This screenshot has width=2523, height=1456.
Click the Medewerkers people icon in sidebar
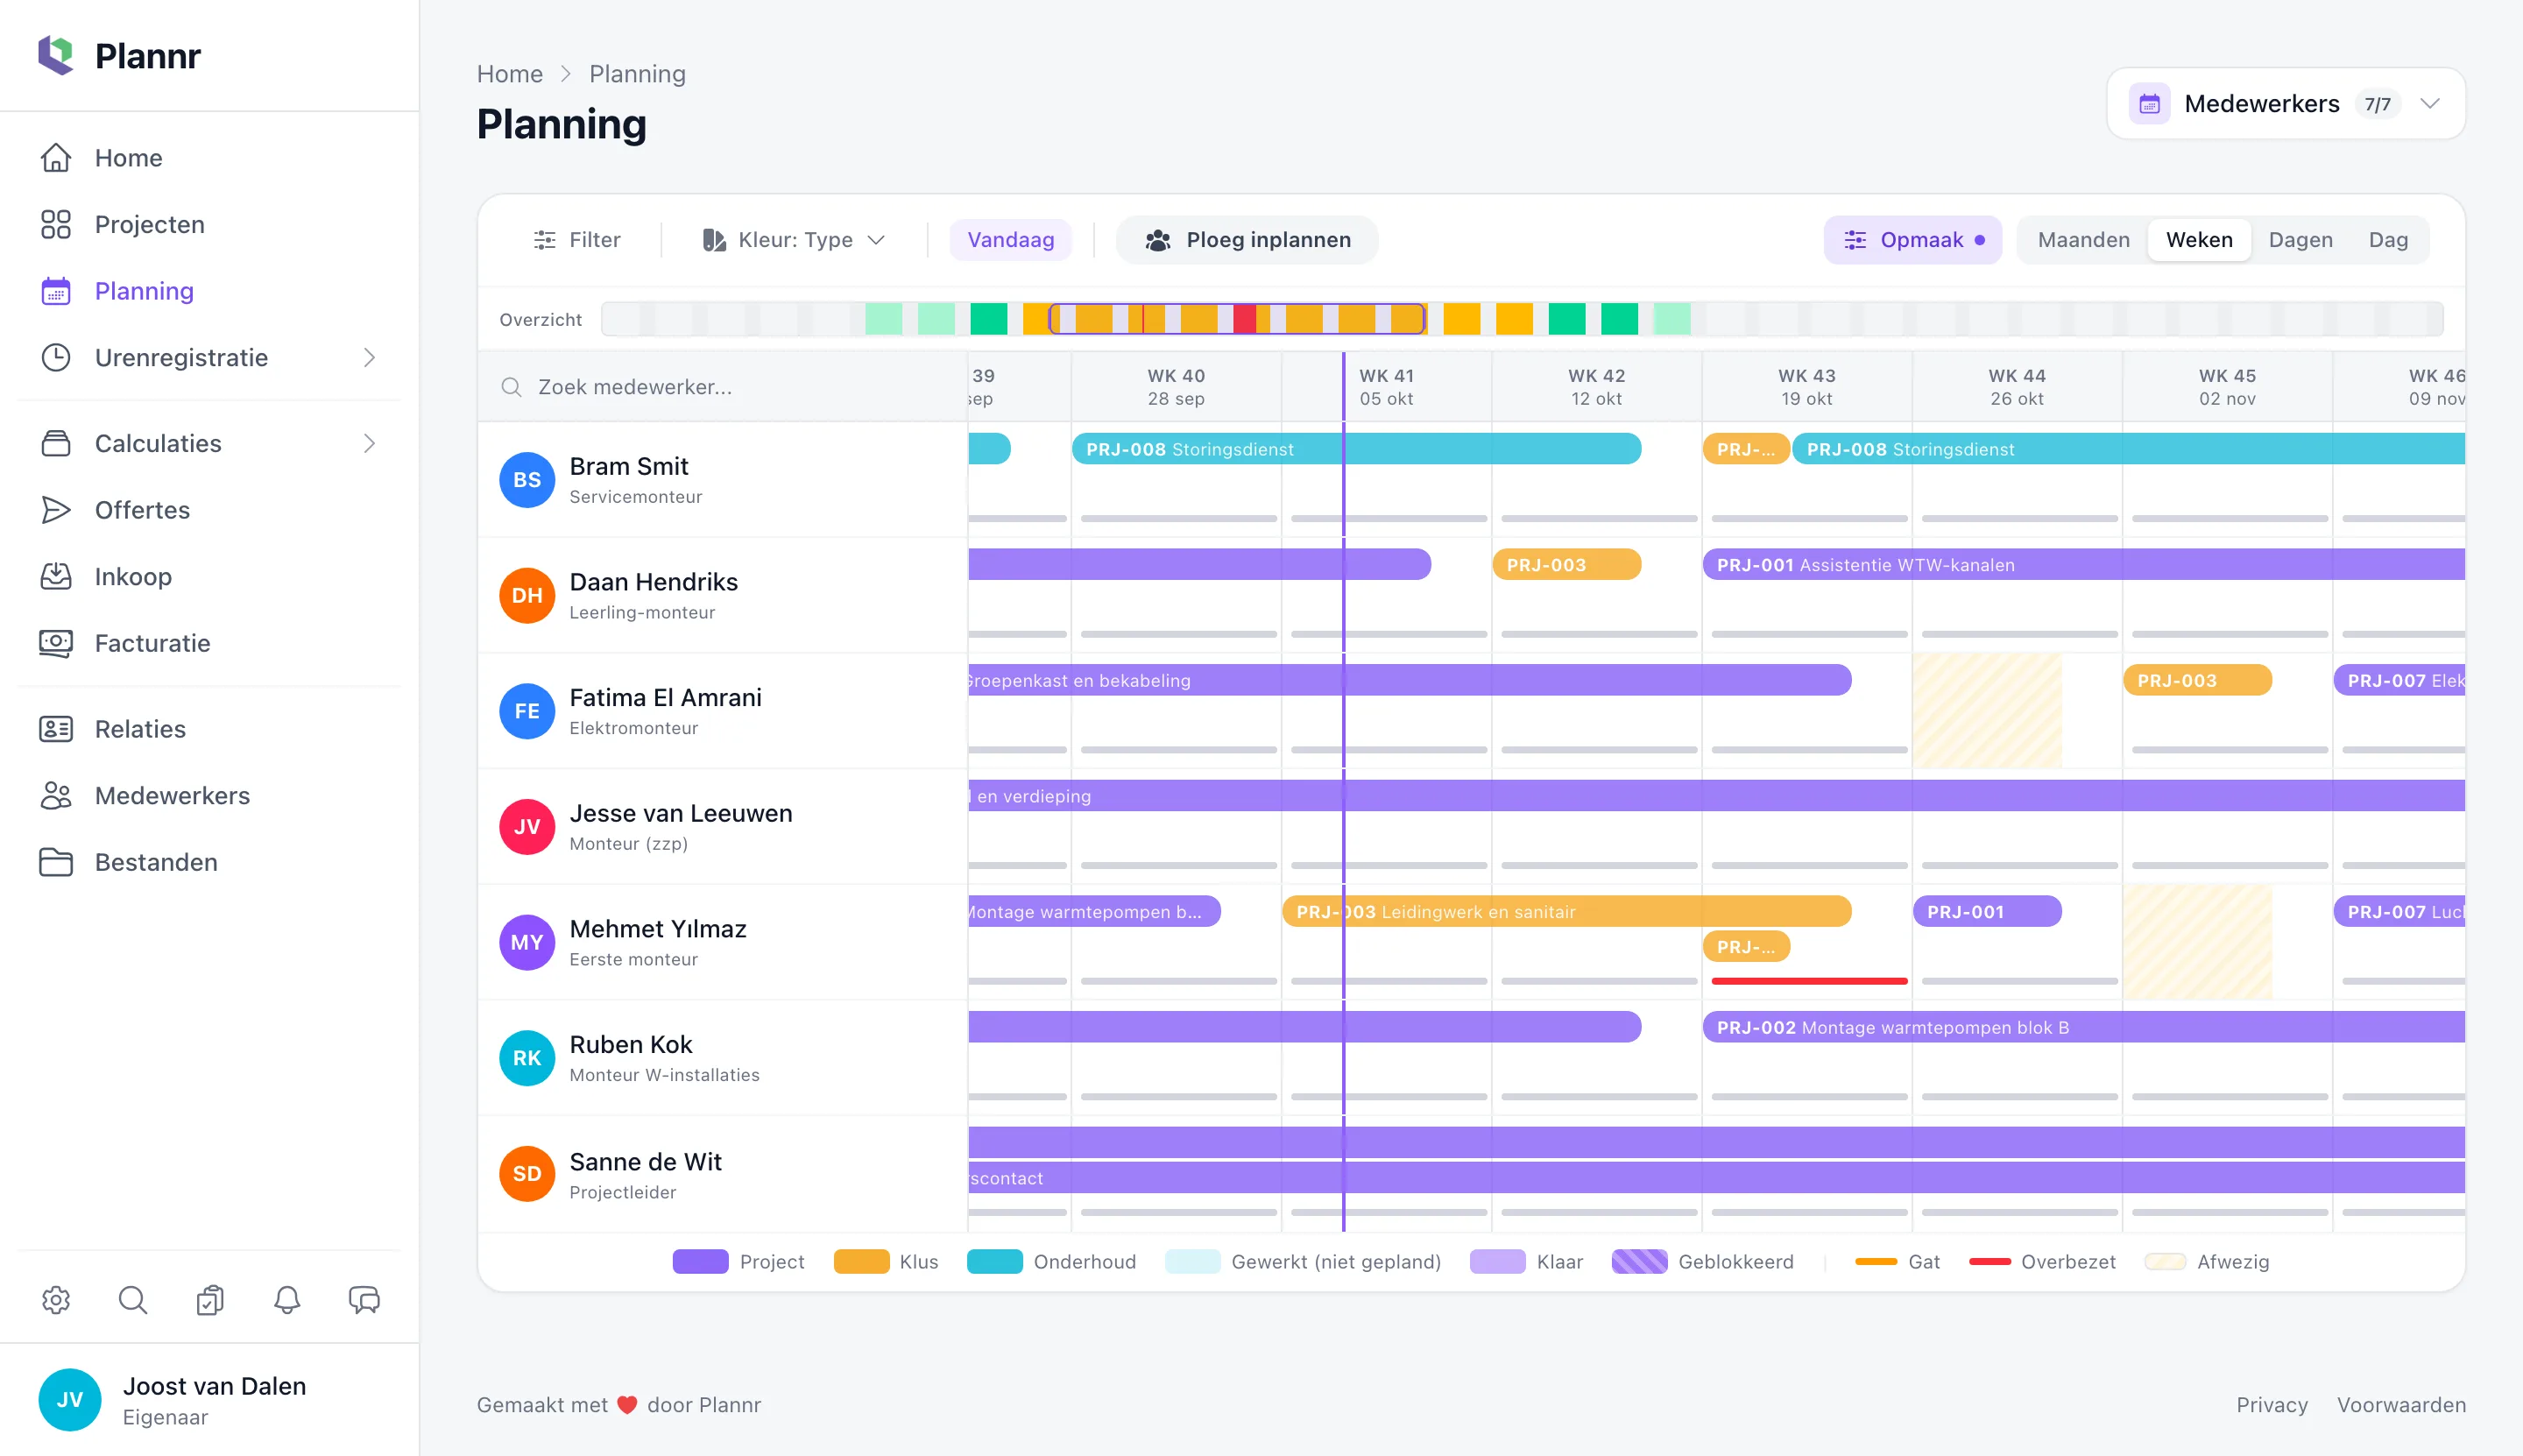[x=56, y=796]
